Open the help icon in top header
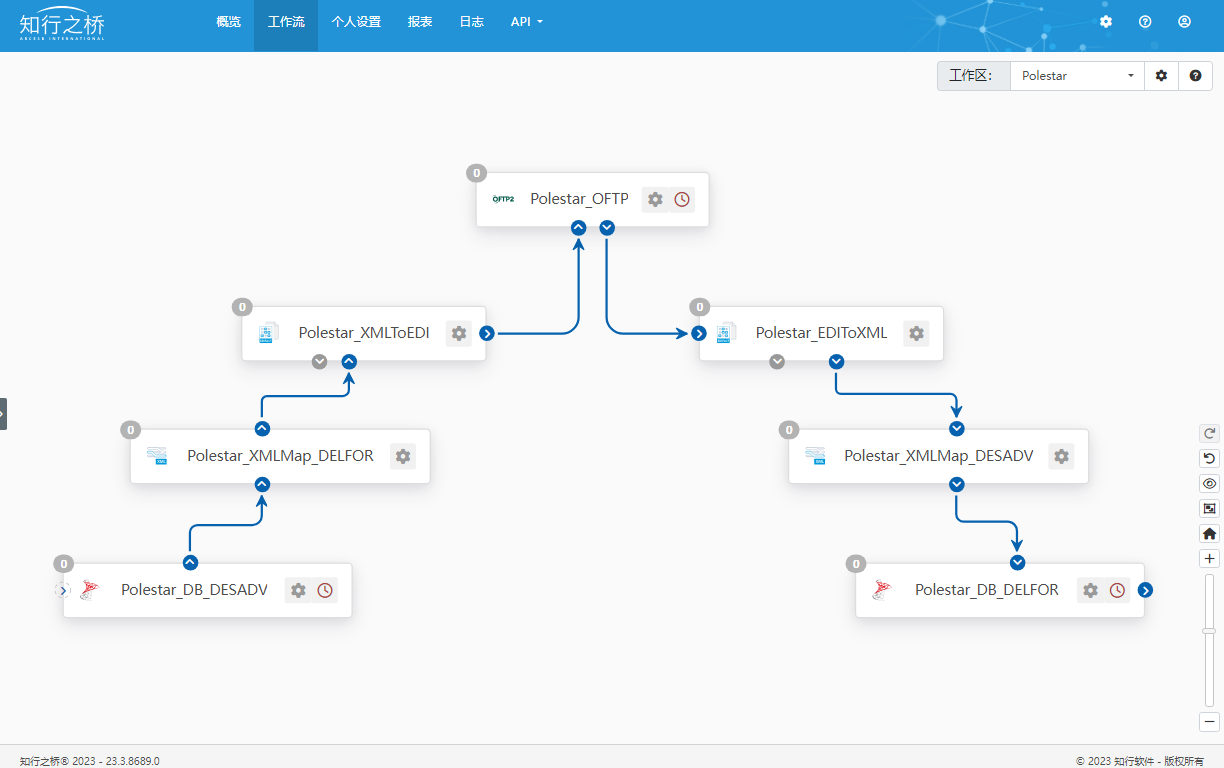This screenshot has height=768, width=1224. 1145,22
